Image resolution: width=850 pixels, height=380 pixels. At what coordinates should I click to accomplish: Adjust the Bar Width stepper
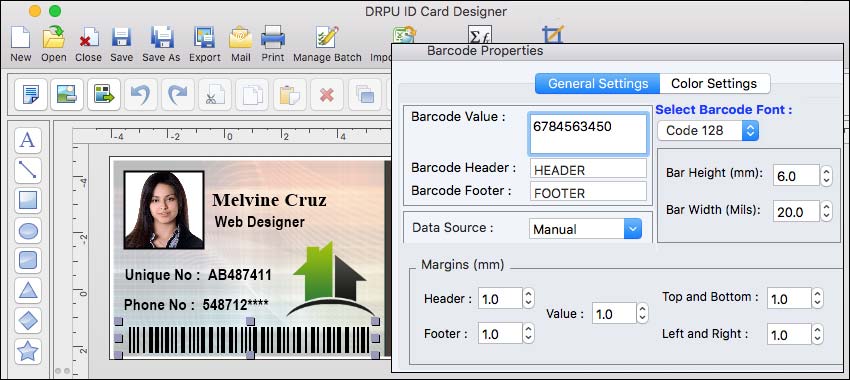click(x=826, y=211)
